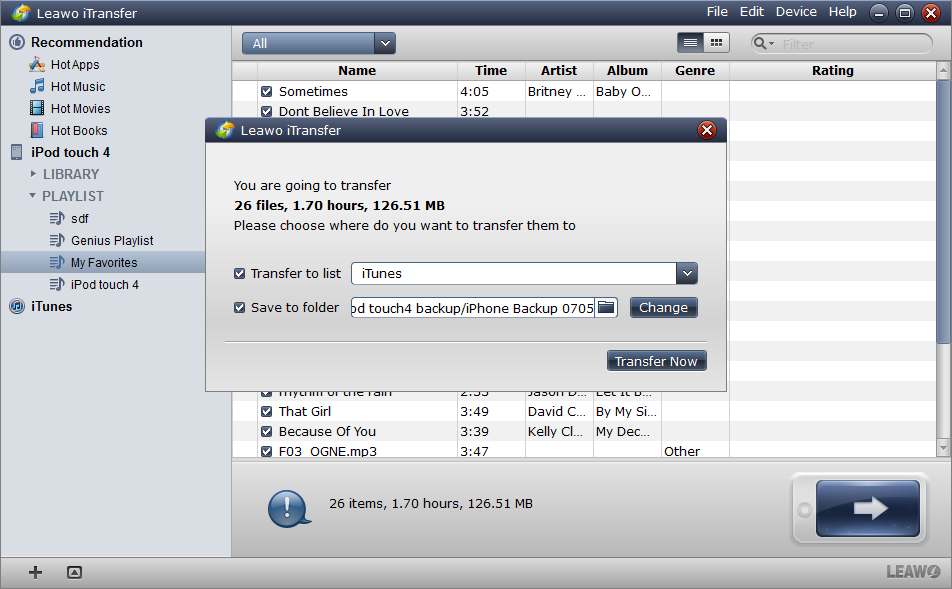
Task: Uncheck the That Girl song checkbox
Action: 266,412
